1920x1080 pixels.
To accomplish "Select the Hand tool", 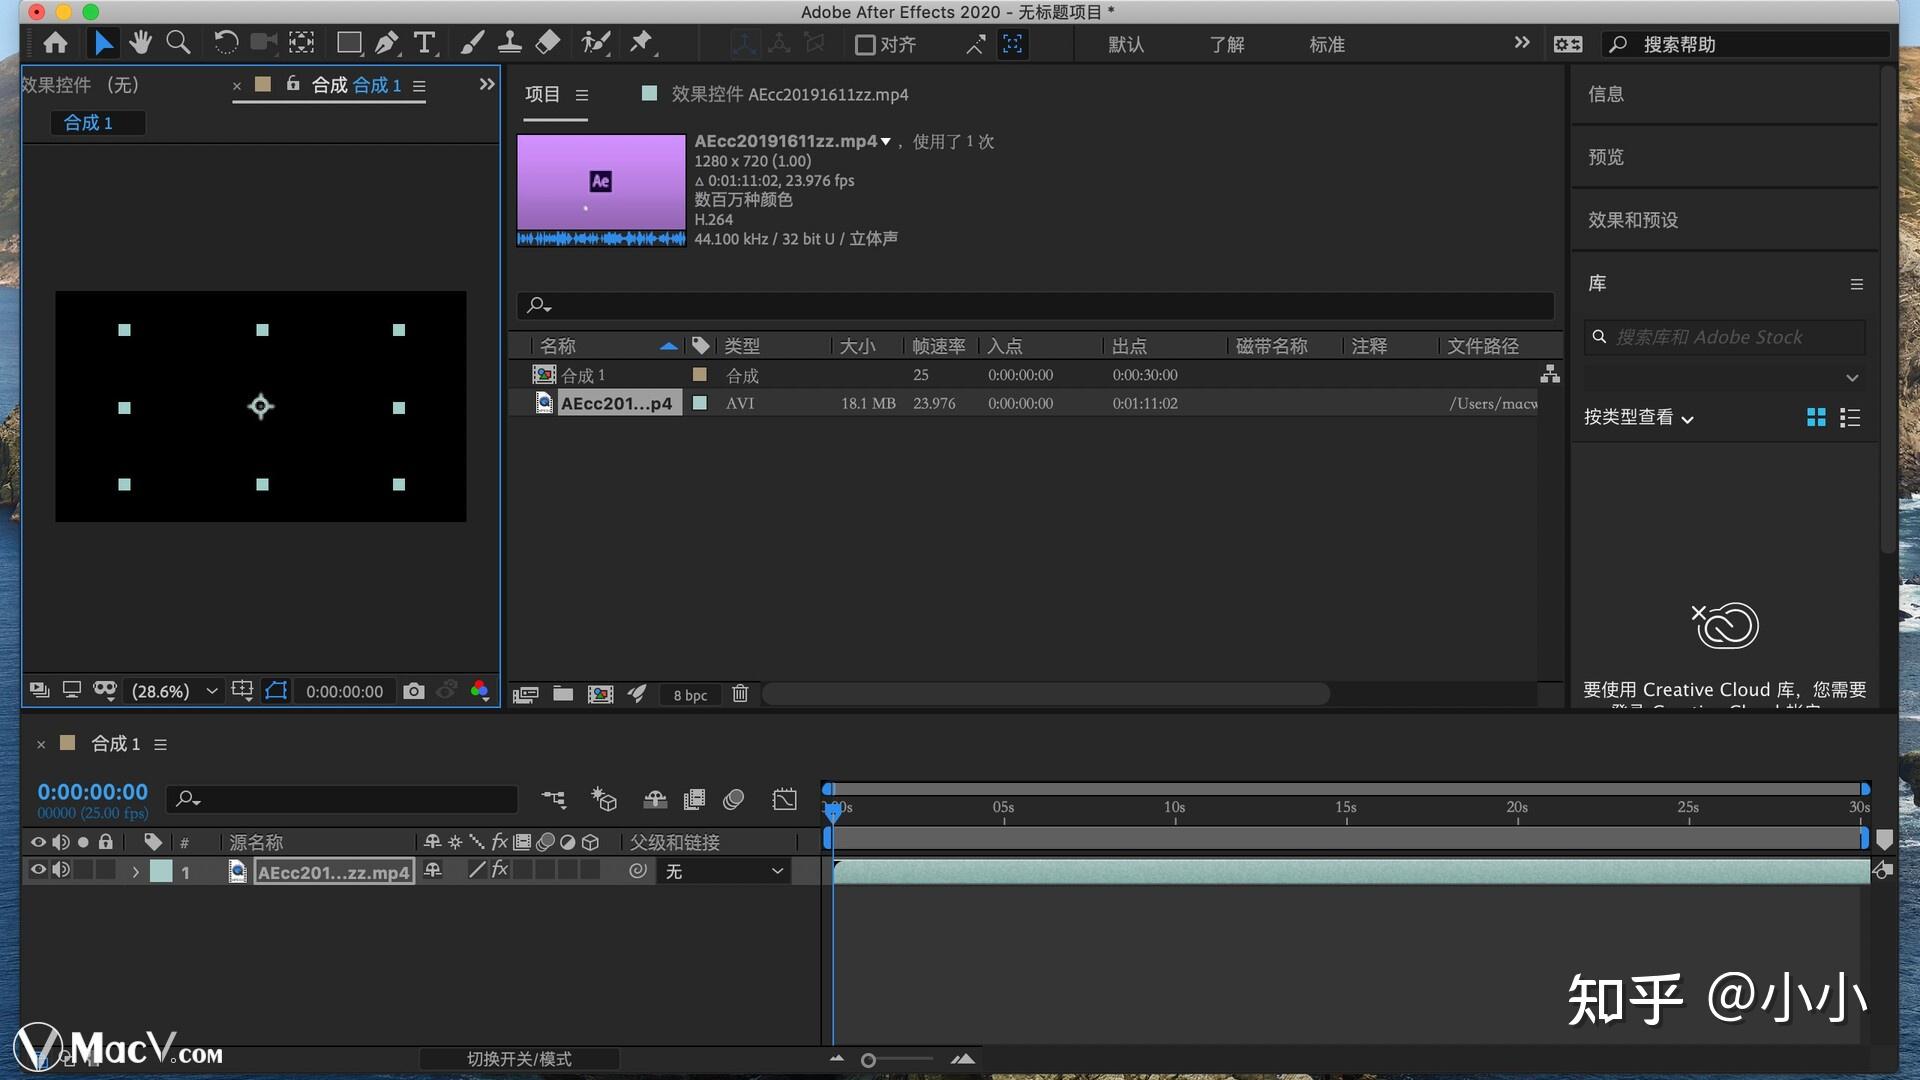I will pyautogui.click(x=140, y=43).
